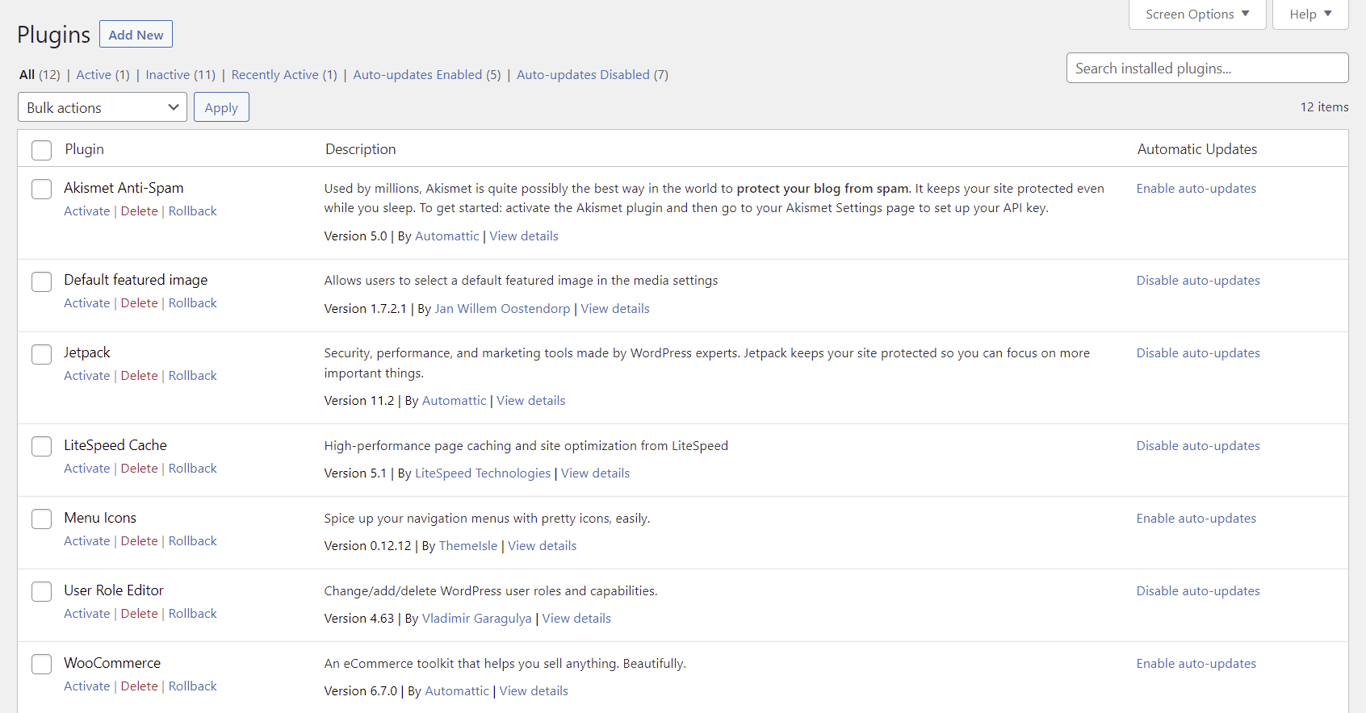Rollback the User Role Editor plugin
Viewport: 1366px width, 713px height.
[x=192, y=614]
